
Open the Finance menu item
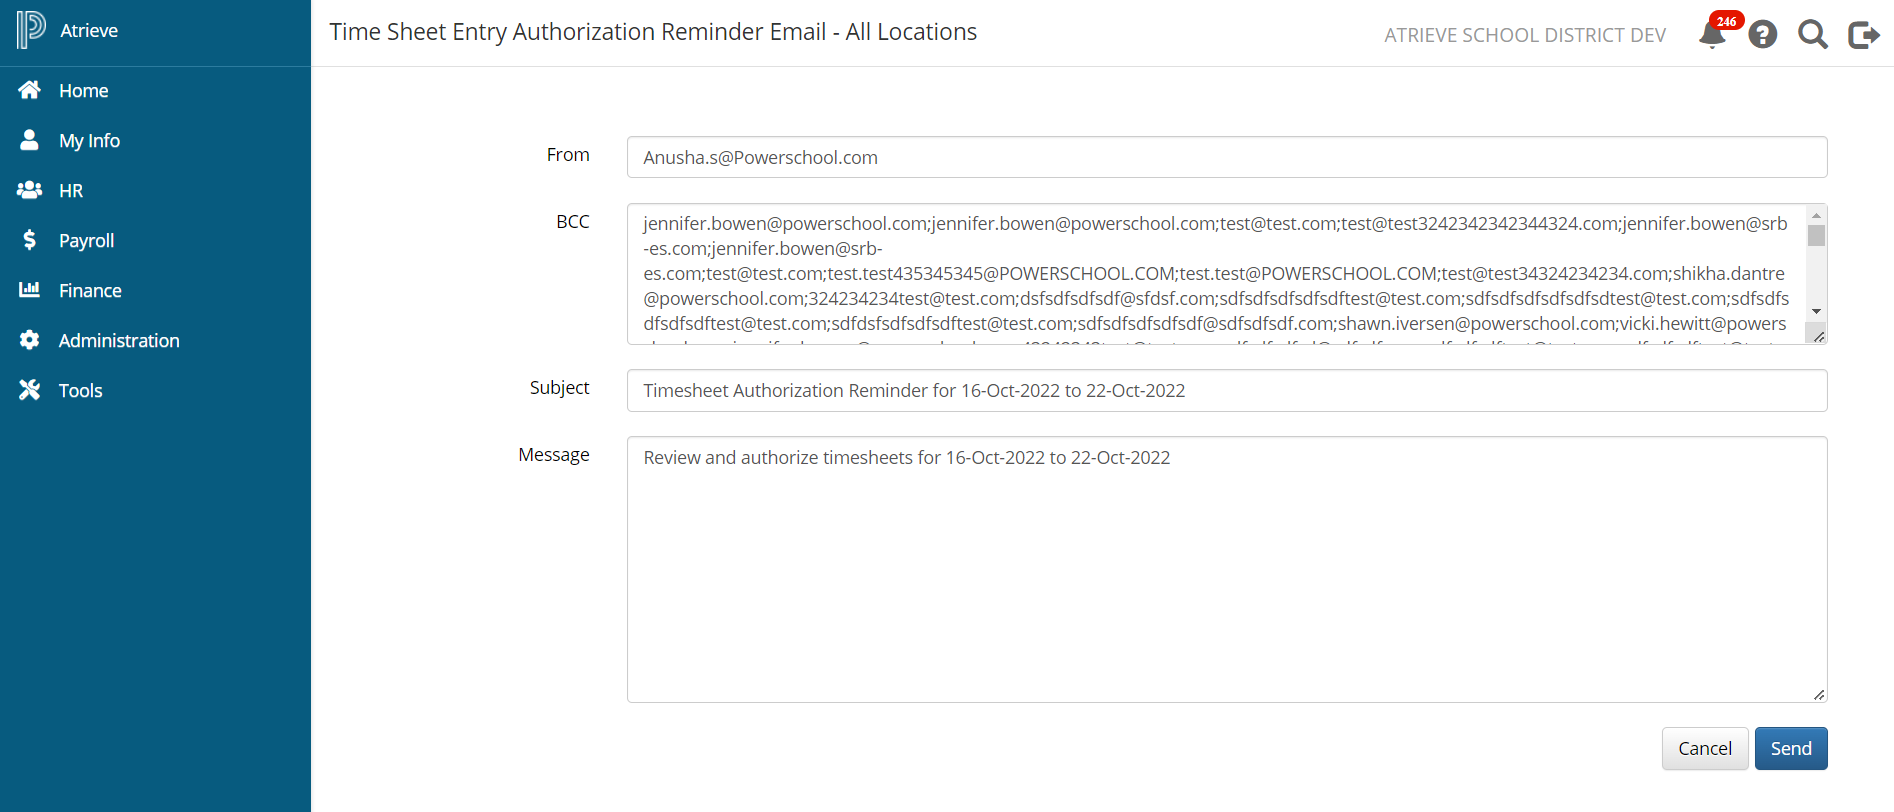pos(90,291)
